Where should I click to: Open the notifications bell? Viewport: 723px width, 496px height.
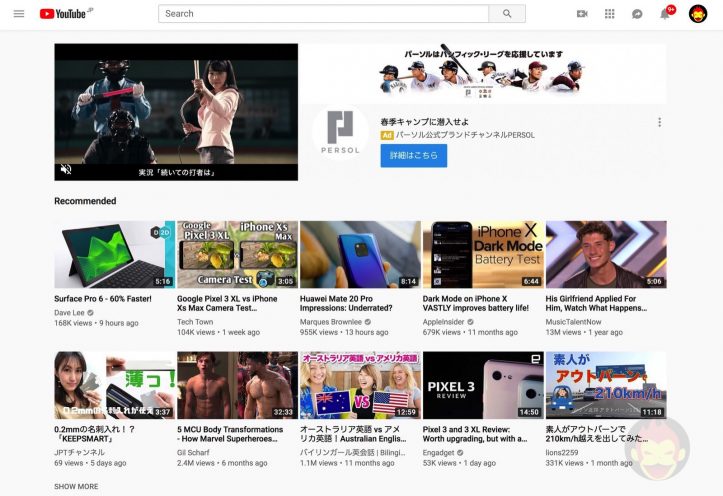[665, 14]
